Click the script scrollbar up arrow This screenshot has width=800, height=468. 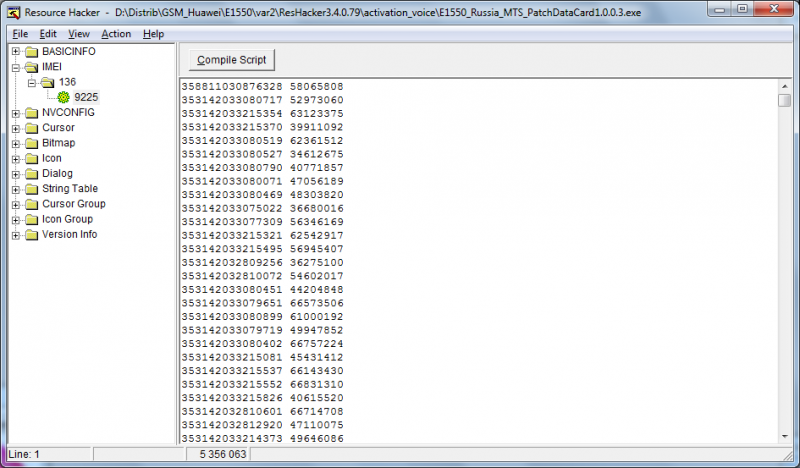(x=785, y=86)
